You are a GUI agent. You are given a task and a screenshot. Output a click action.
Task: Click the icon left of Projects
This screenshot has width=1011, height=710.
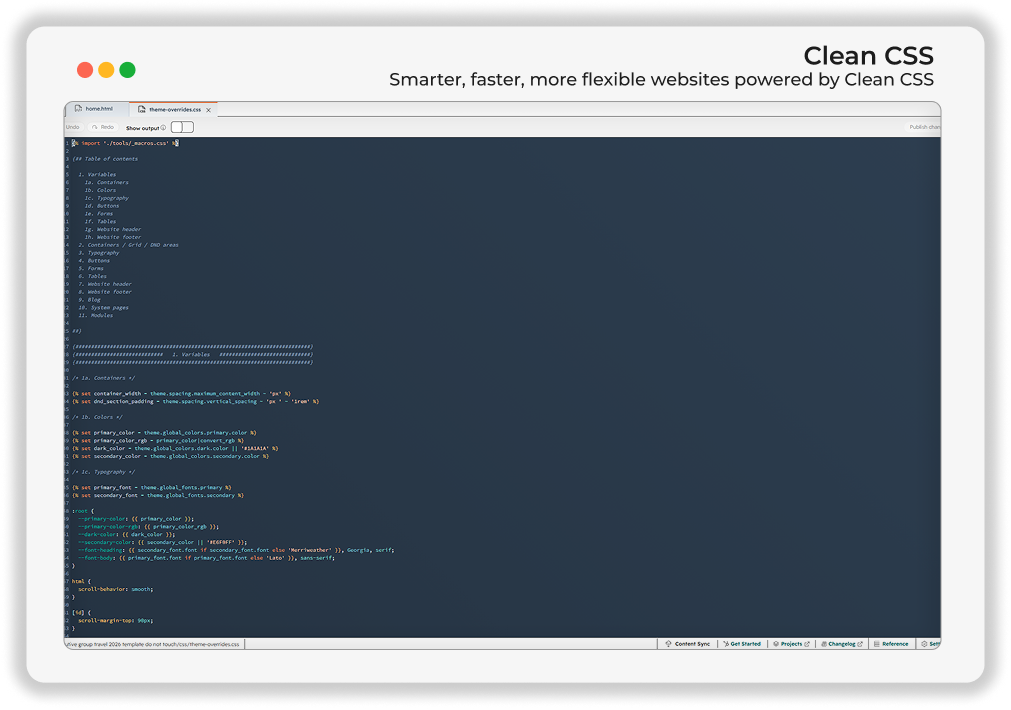(x=776, y=644)
